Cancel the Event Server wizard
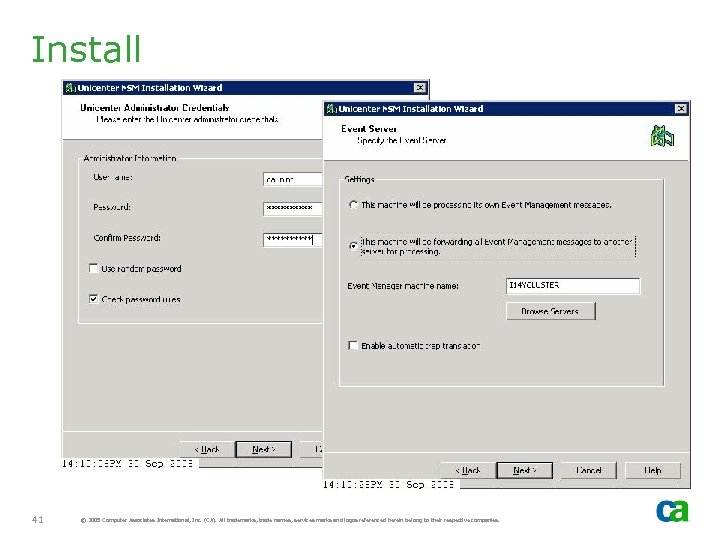The height and width of the screenshot is (540, 720). pyautogui.click(x=589, y=470)
